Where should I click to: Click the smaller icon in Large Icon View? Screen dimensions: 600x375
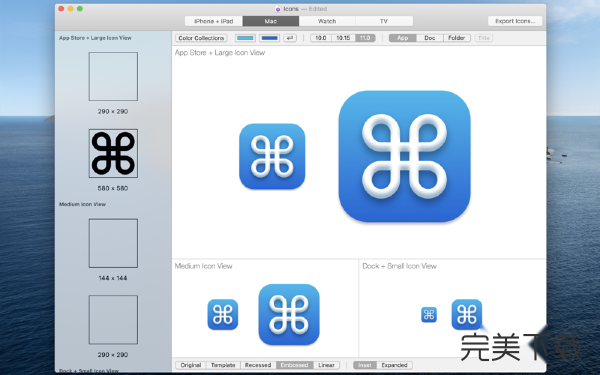[272, 156]
